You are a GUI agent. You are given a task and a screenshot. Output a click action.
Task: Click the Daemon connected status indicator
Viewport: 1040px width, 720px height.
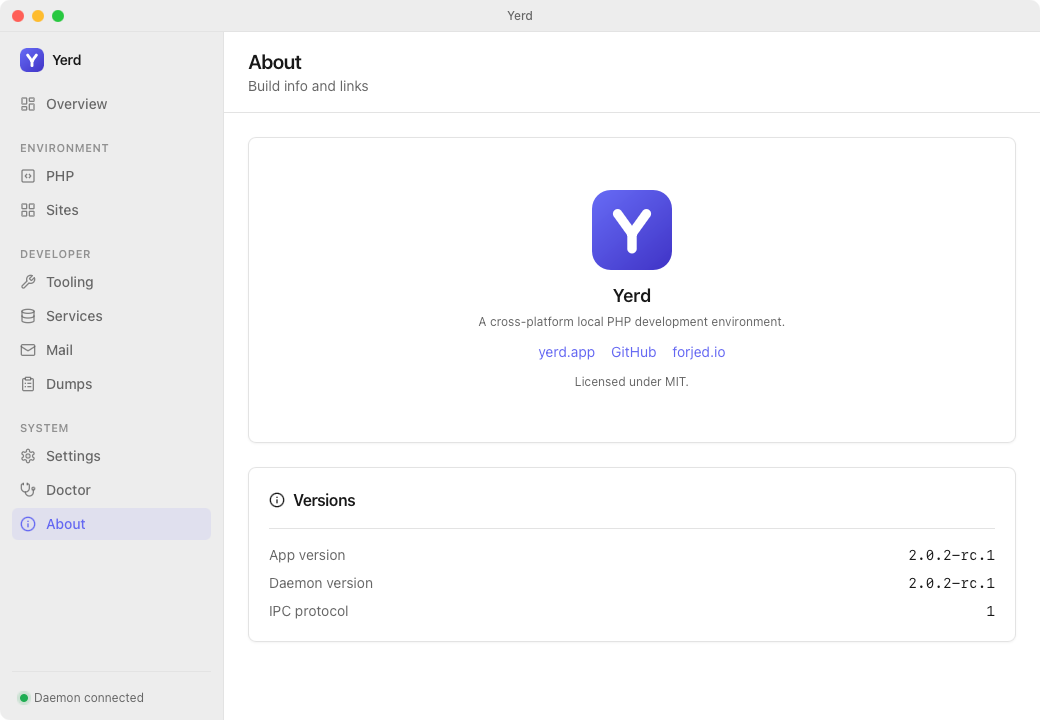[x=81, y=697]
